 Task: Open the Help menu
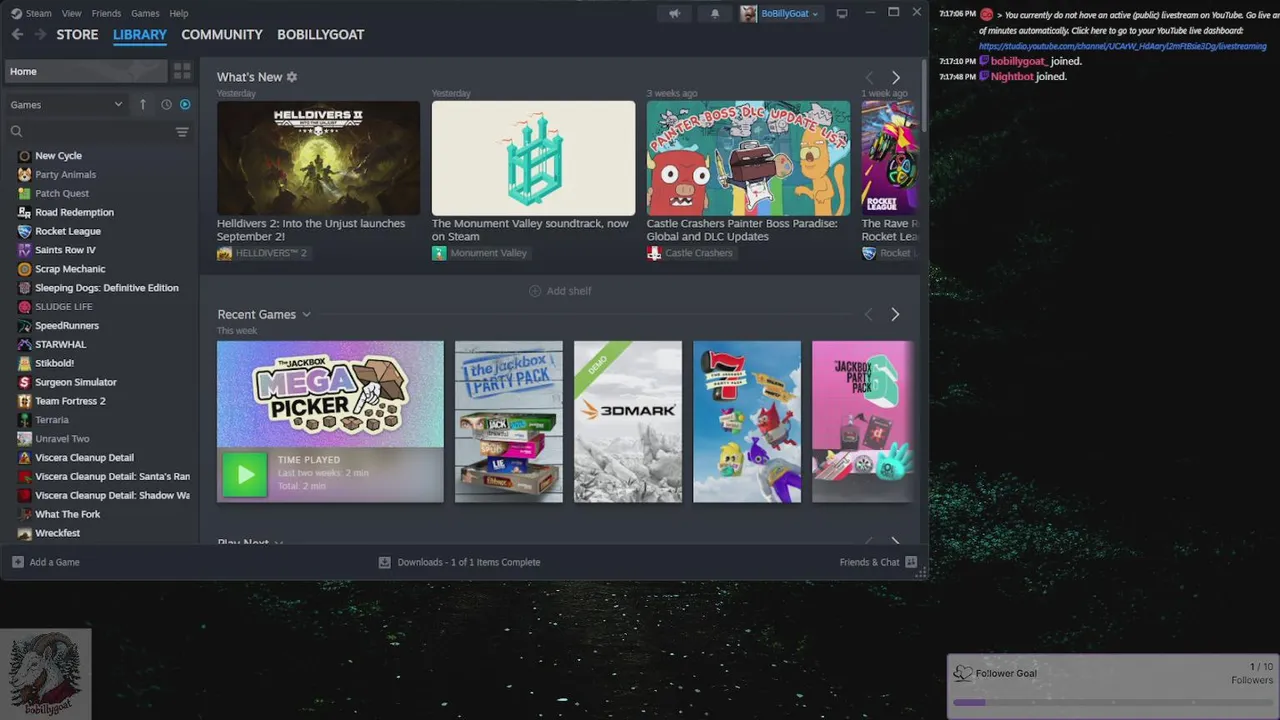point(179,13)
